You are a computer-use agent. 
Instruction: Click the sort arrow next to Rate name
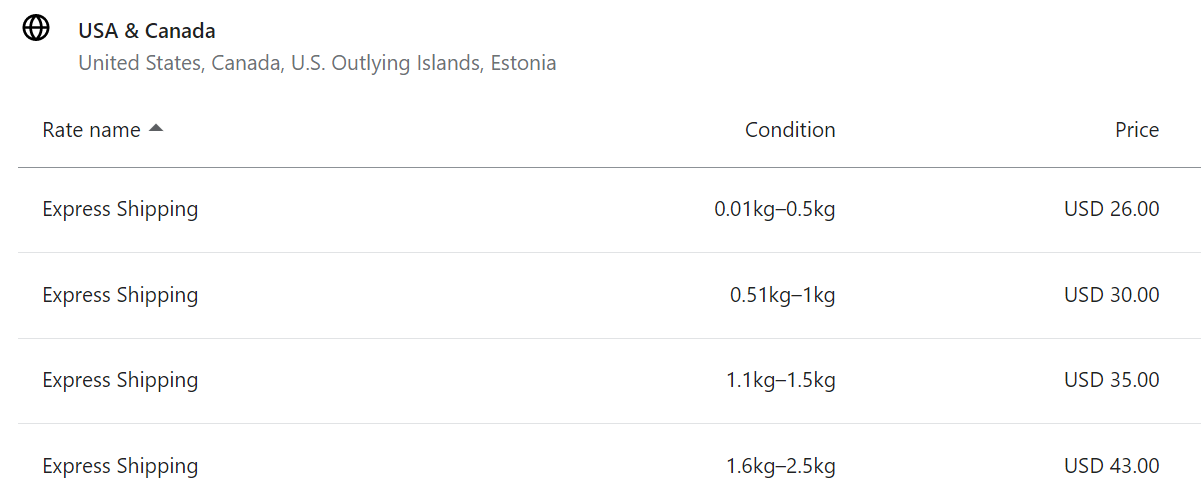[x=155, y=129]
